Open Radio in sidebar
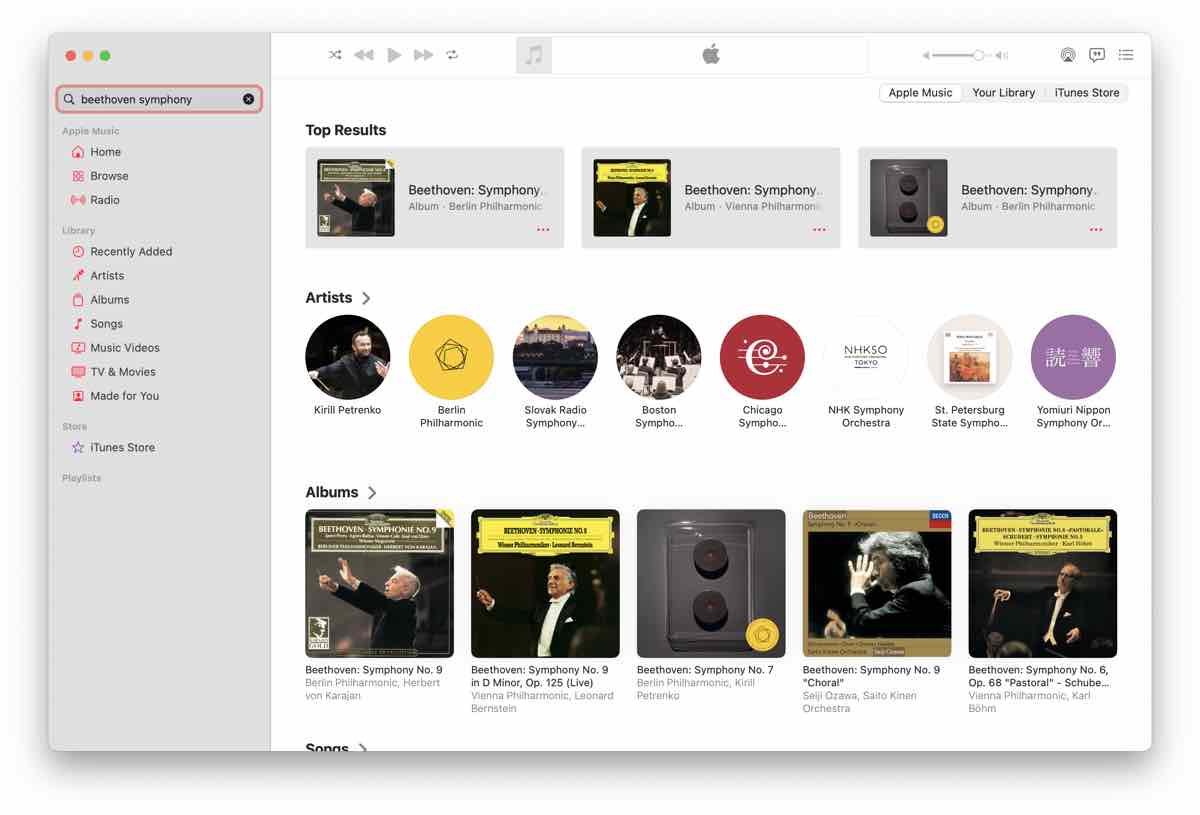This screenshot has height=815, width=1200. pyautogui.click(x=105, y=200)
